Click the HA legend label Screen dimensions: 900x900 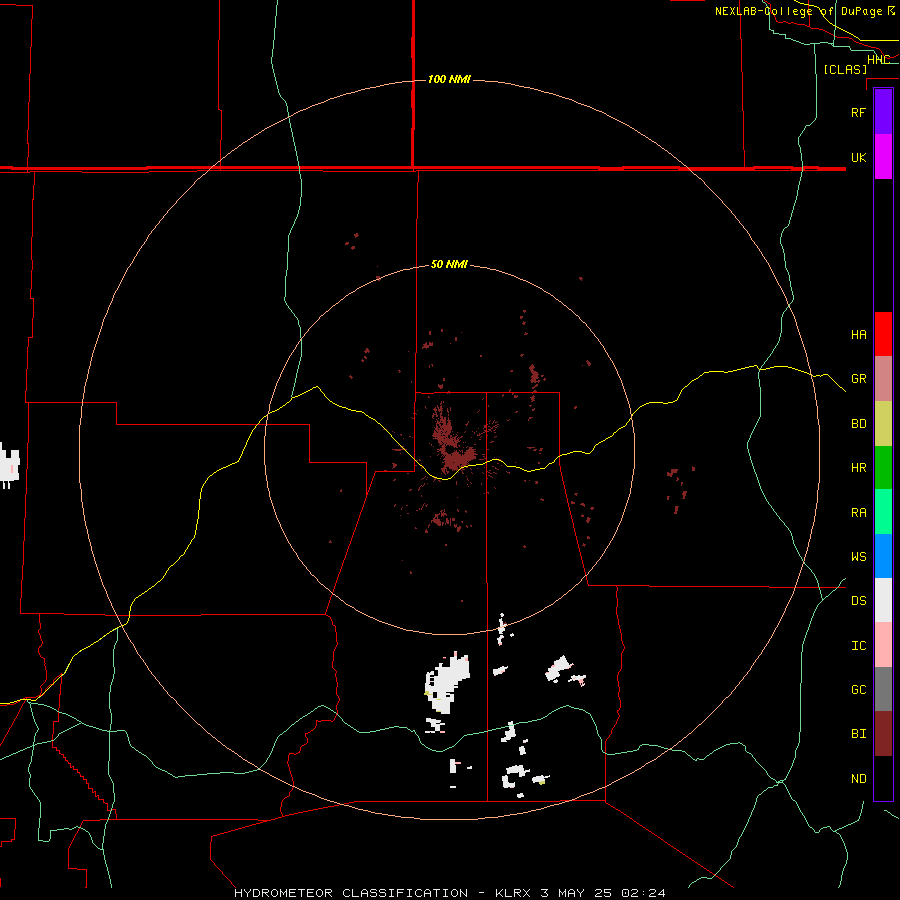point(859,334)
